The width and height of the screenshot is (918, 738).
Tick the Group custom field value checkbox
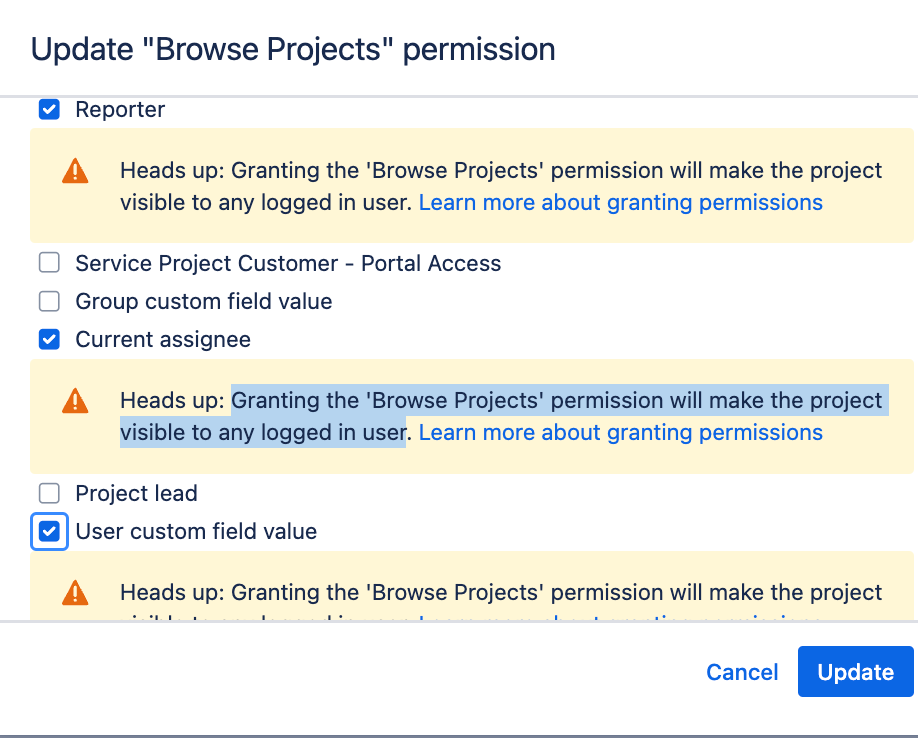pyautogui.click(x=49, y=301)
